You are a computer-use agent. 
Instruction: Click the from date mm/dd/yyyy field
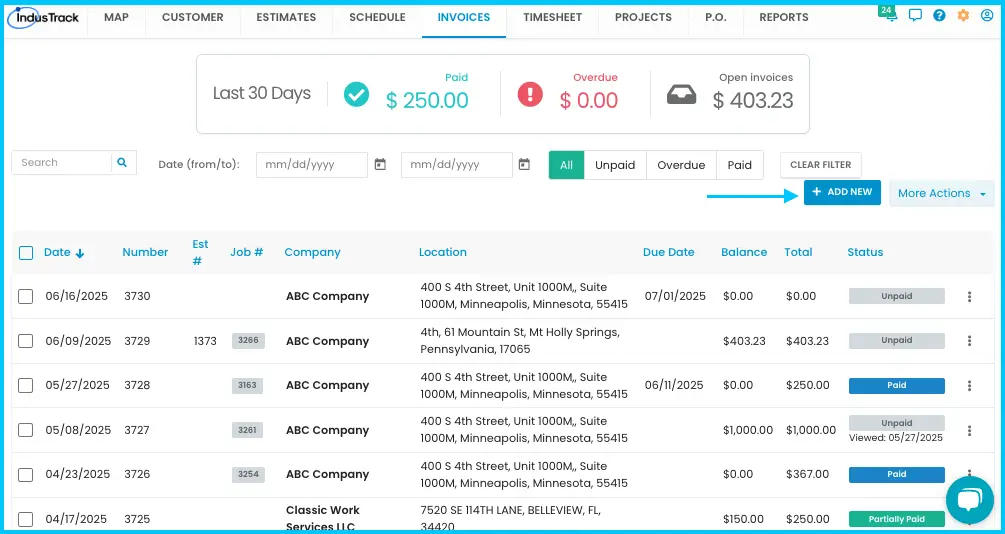click(312, 165)
